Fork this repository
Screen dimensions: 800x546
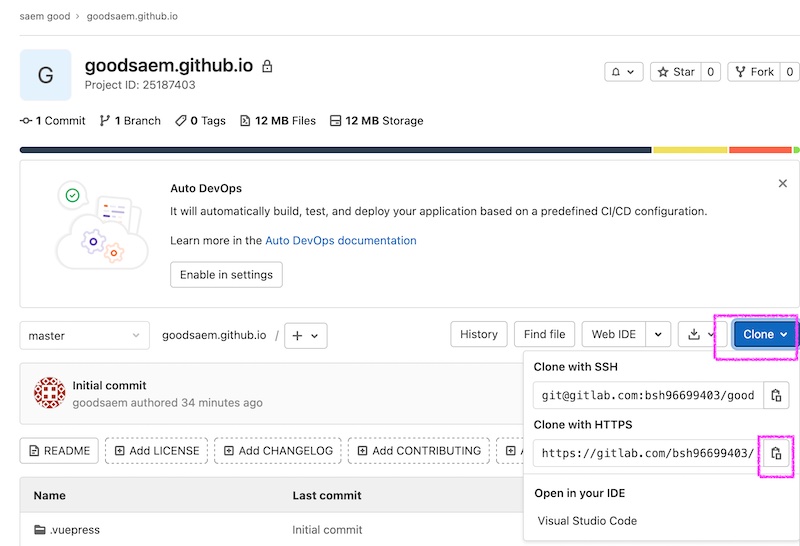pos(755,72)
